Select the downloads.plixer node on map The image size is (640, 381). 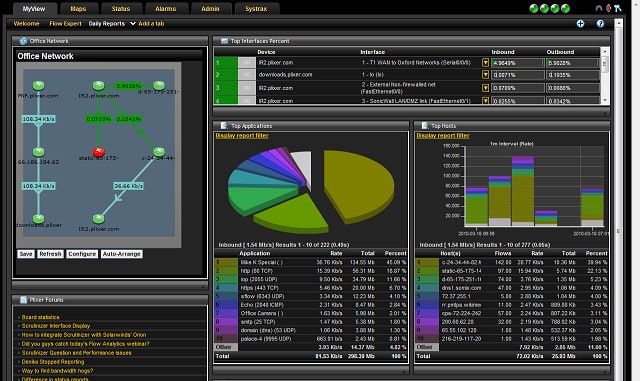[38, 218]
